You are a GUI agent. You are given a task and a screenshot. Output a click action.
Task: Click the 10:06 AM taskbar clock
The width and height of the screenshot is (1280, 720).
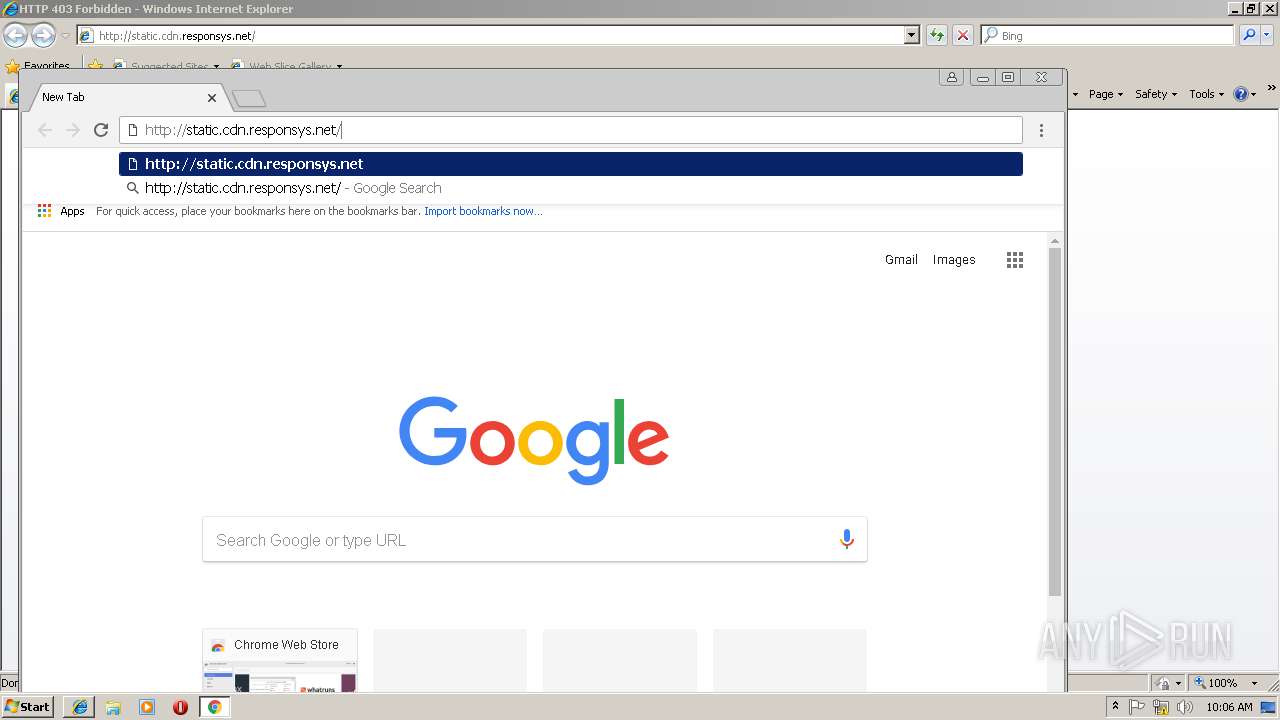point(1229,707)
